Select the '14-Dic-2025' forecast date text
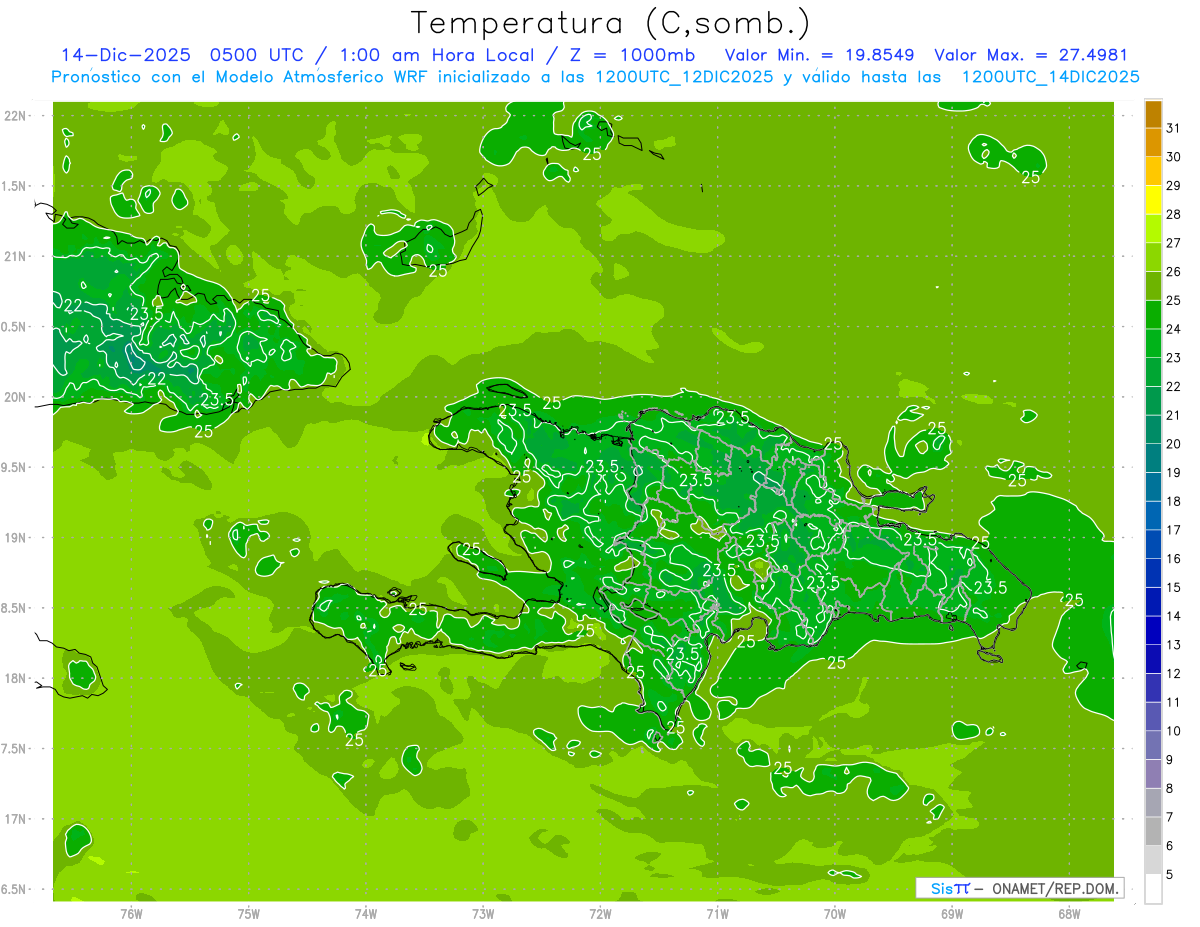 [124, 55]
